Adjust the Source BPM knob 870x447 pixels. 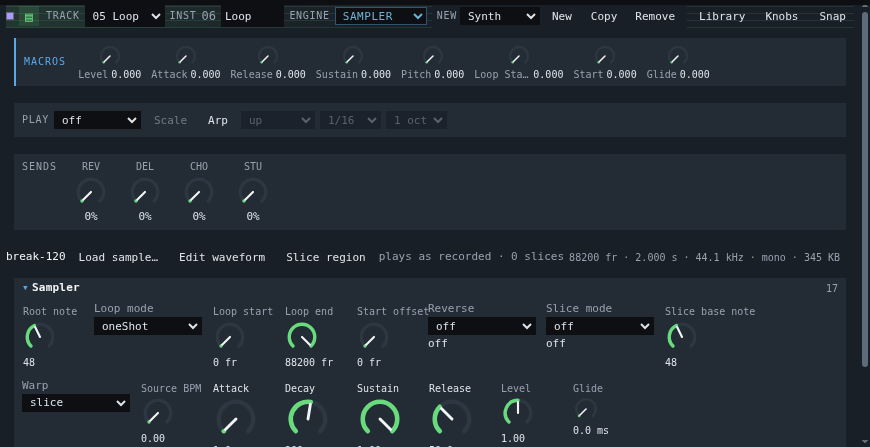point(158,413)
